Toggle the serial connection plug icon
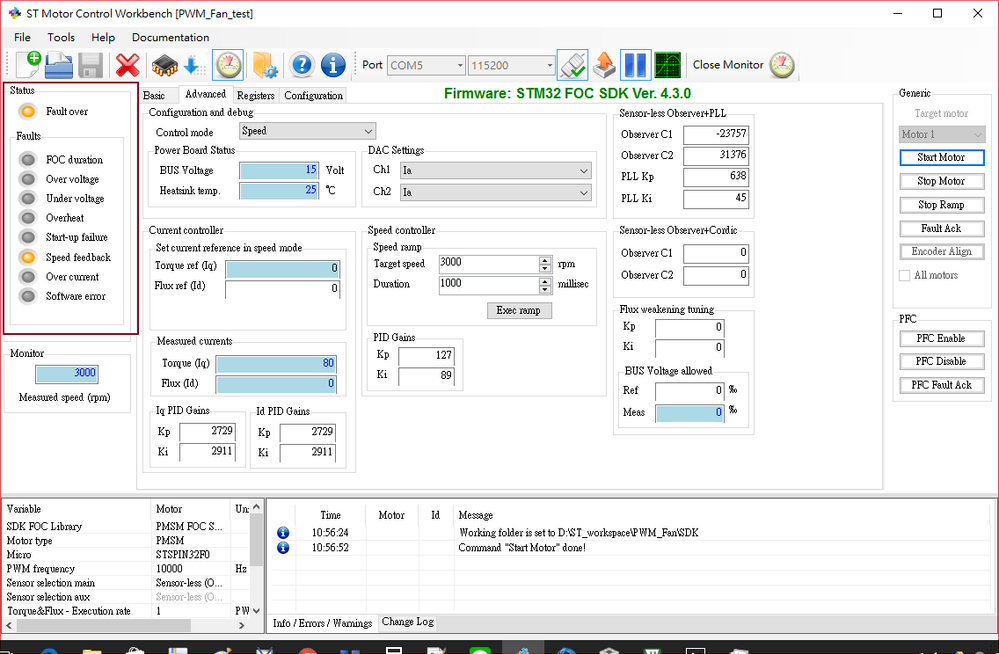 pos(572,64)
